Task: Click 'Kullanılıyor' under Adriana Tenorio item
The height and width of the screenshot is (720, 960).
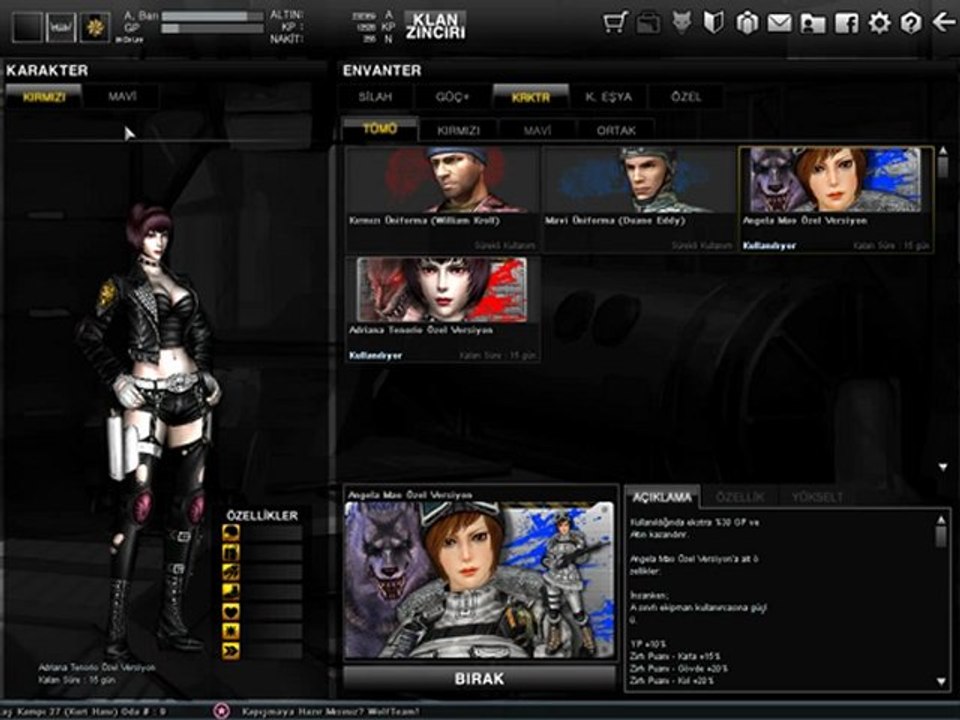Action: tap(375, 355)
